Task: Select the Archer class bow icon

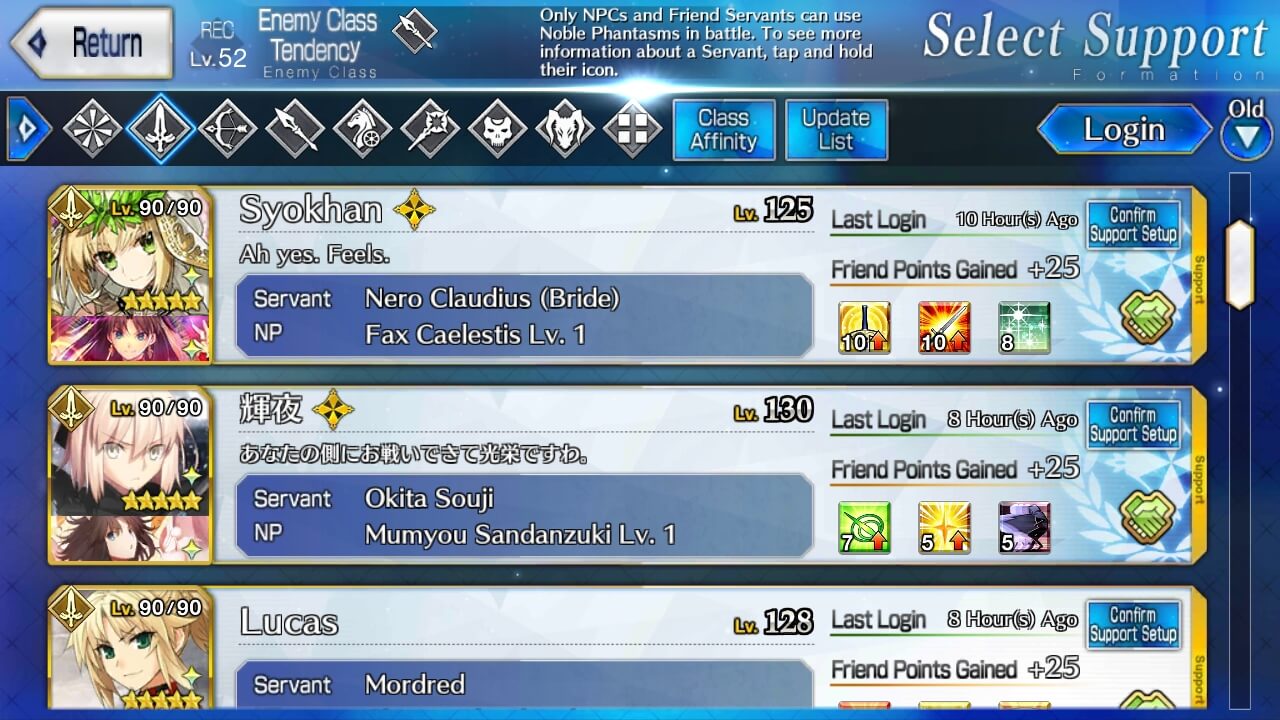Action: (227, 129)
